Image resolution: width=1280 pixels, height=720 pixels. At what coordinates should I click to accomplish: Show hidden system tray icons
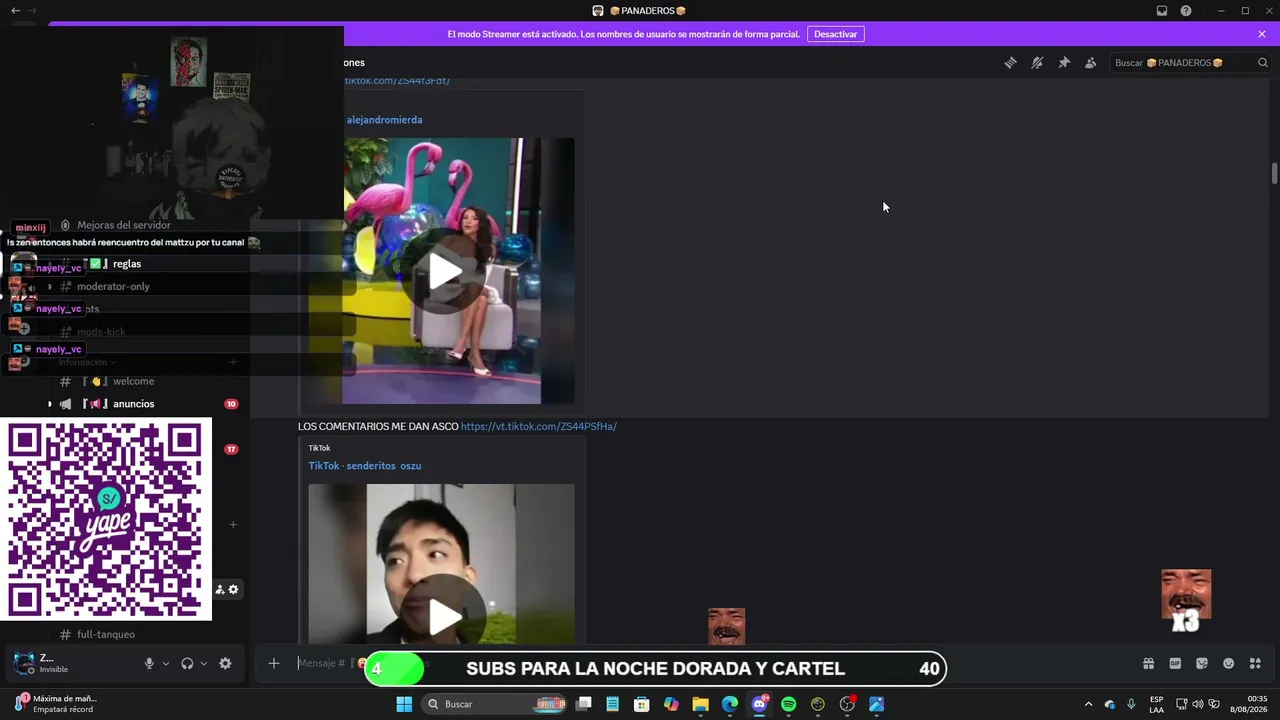point(1089,704)
